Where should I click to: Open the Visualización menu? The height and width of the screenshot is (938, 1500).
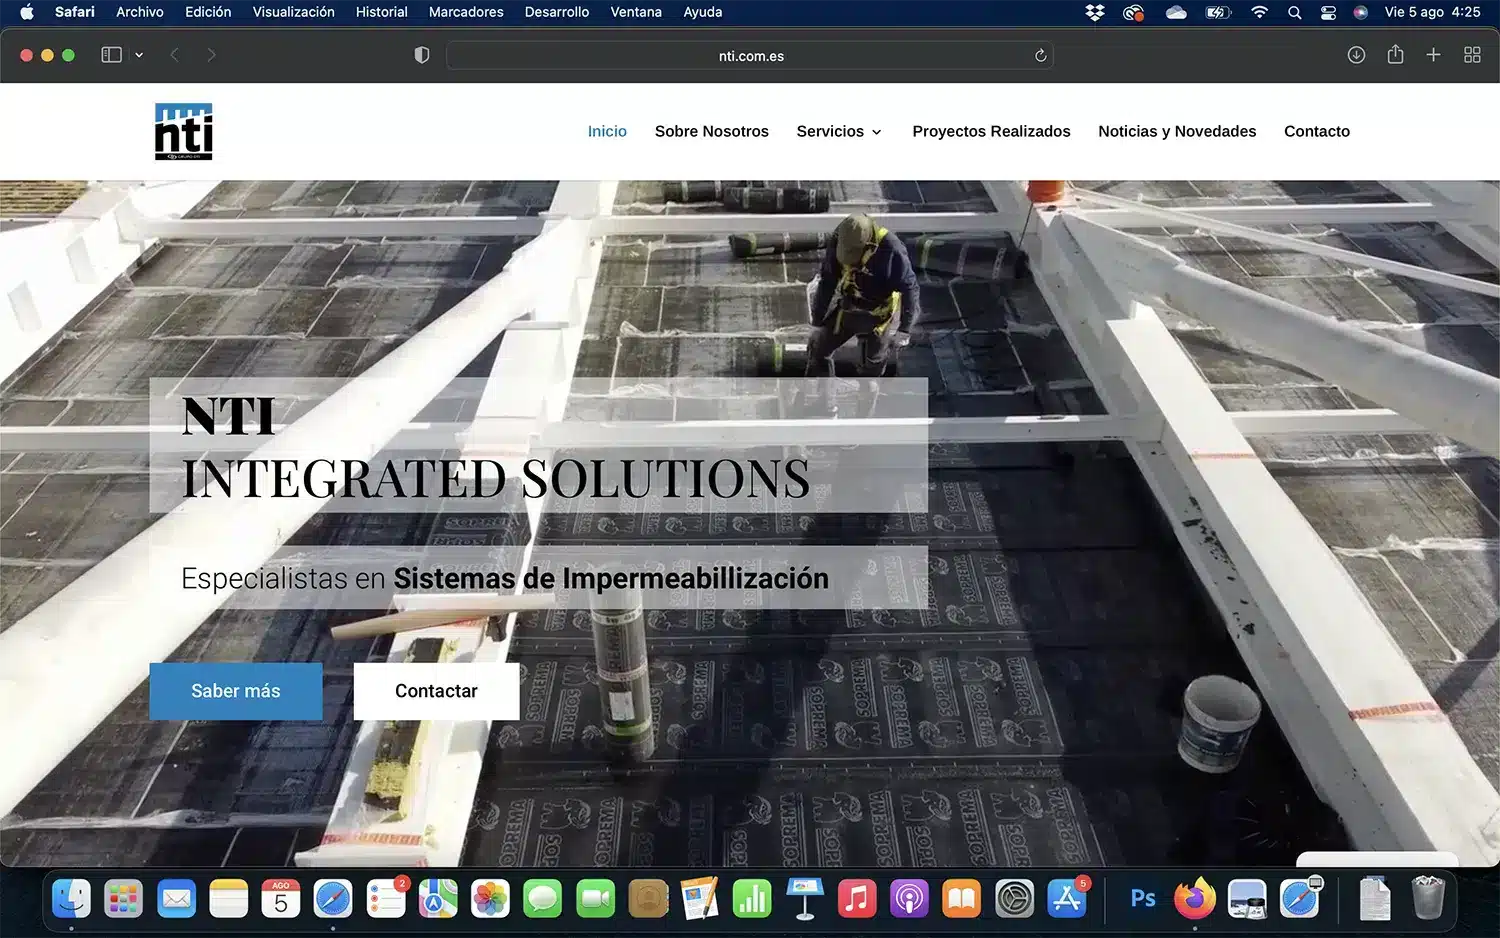[293, 12]
